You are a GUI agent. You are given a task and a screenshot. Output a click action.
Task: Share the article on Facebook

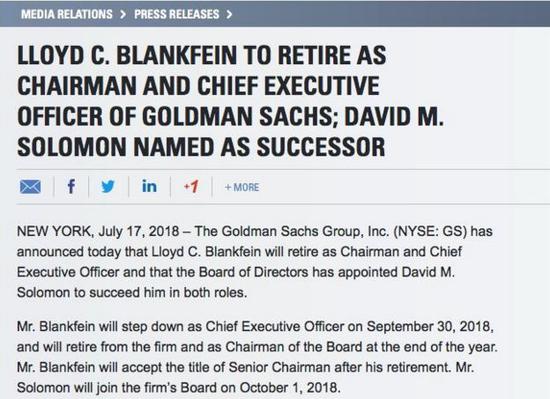tap(71, 186)
